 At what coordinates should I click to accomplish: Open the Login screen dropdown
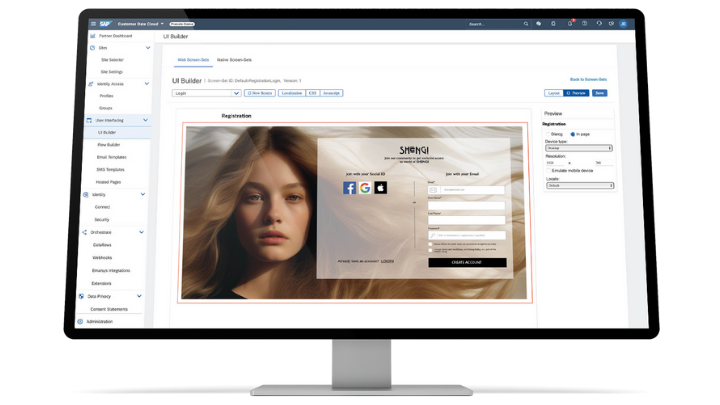point(207,93)
